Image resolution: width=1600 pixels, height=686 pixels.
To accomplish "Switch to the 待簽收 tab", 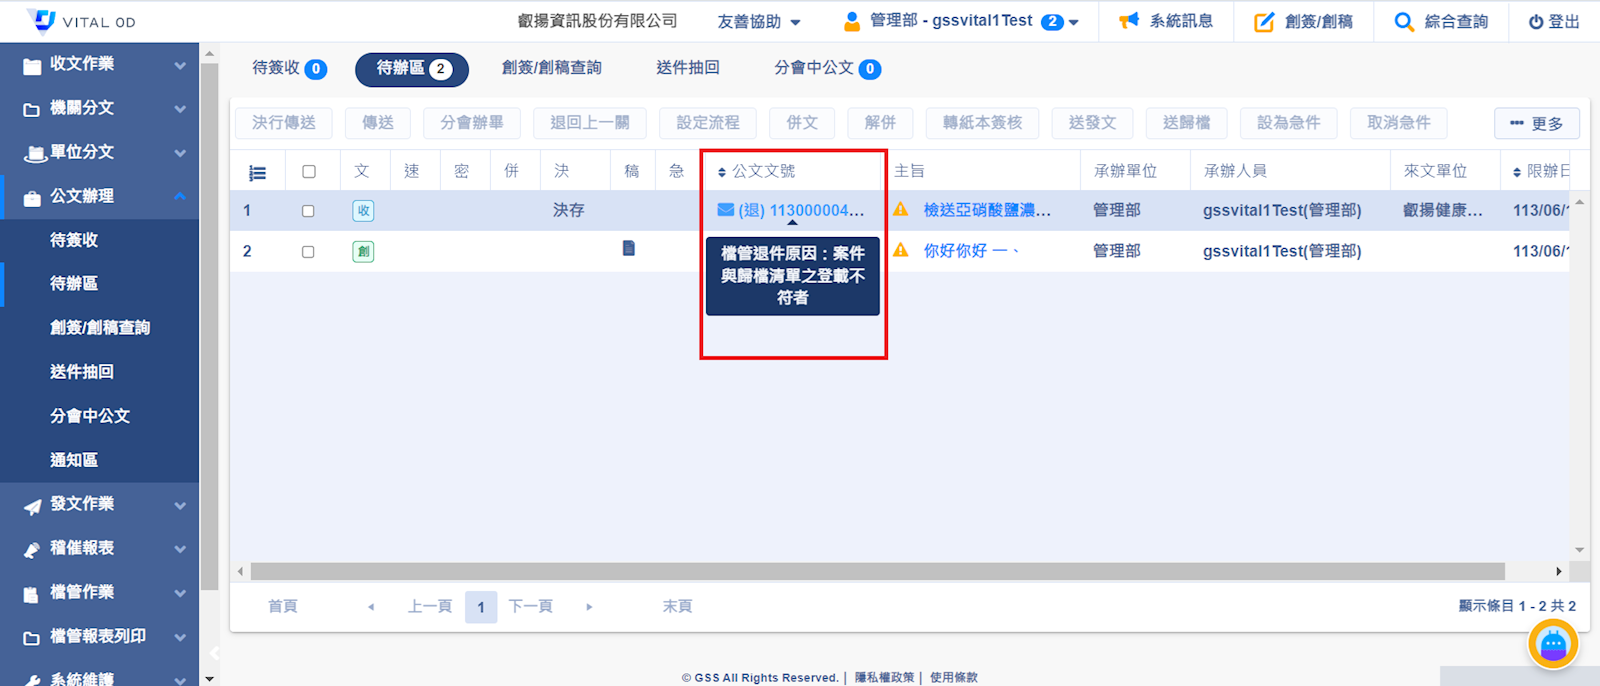I will click(287, 68).
